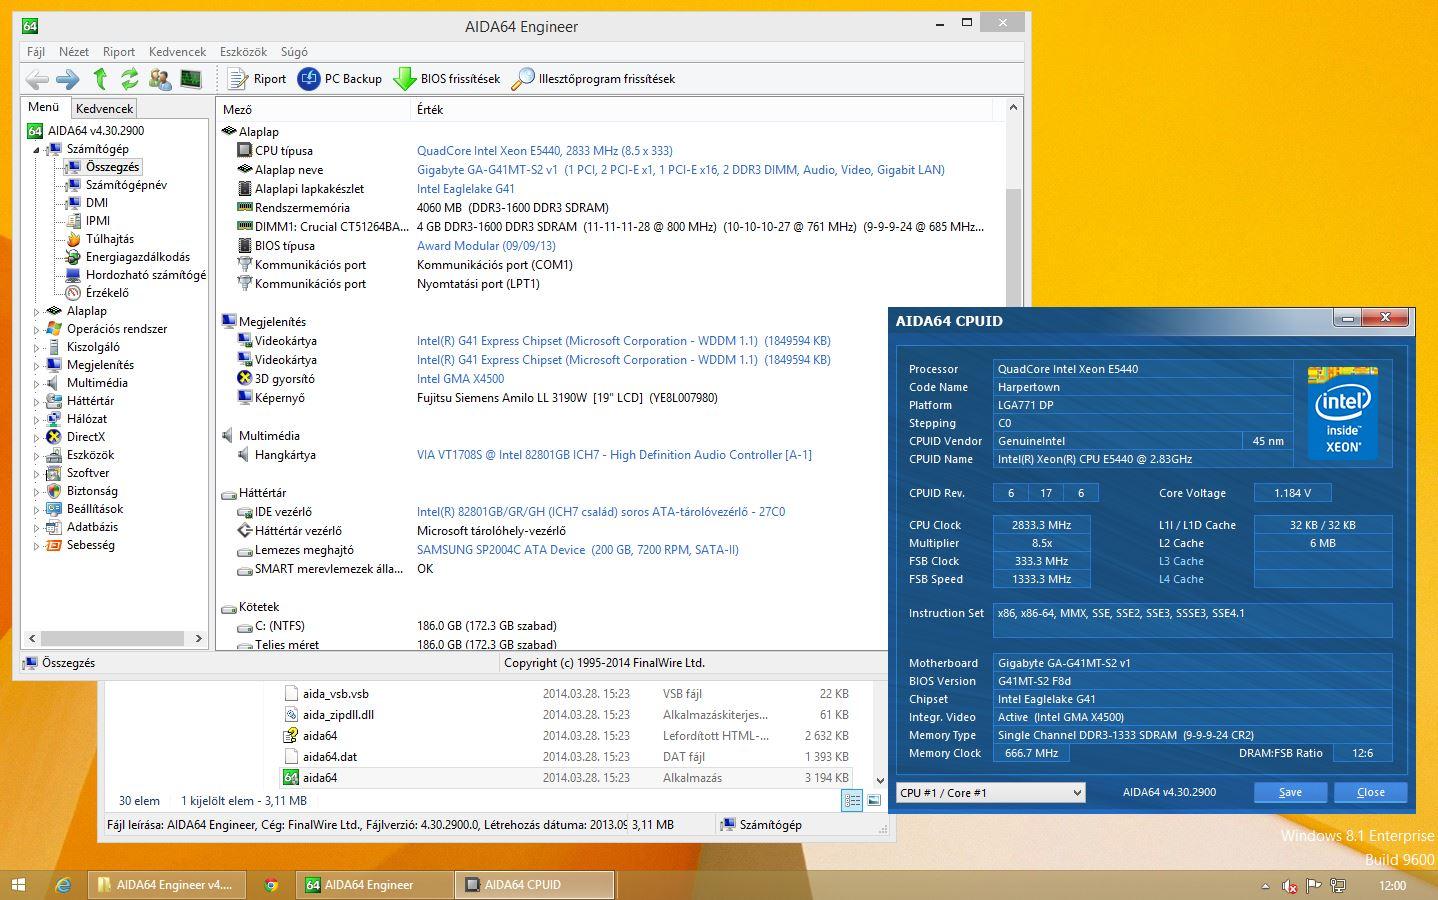The height and width of the screenshot is (900, 1438).
Task: Expand the Háttértár tree node
Action: [37, 401]
